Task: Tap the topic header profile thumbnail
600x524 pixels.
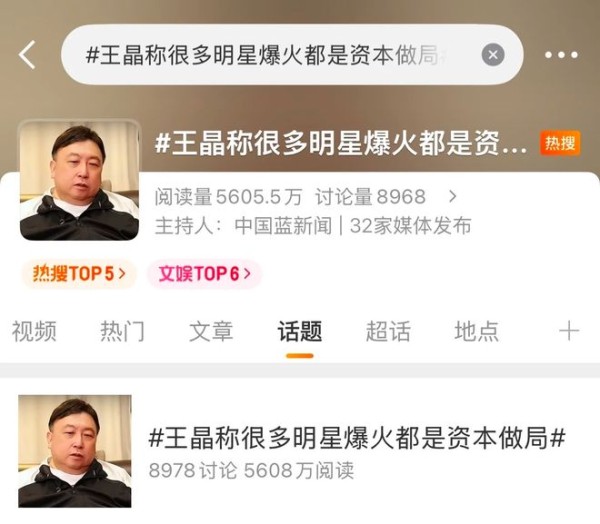Action: (x=79, y=181)
